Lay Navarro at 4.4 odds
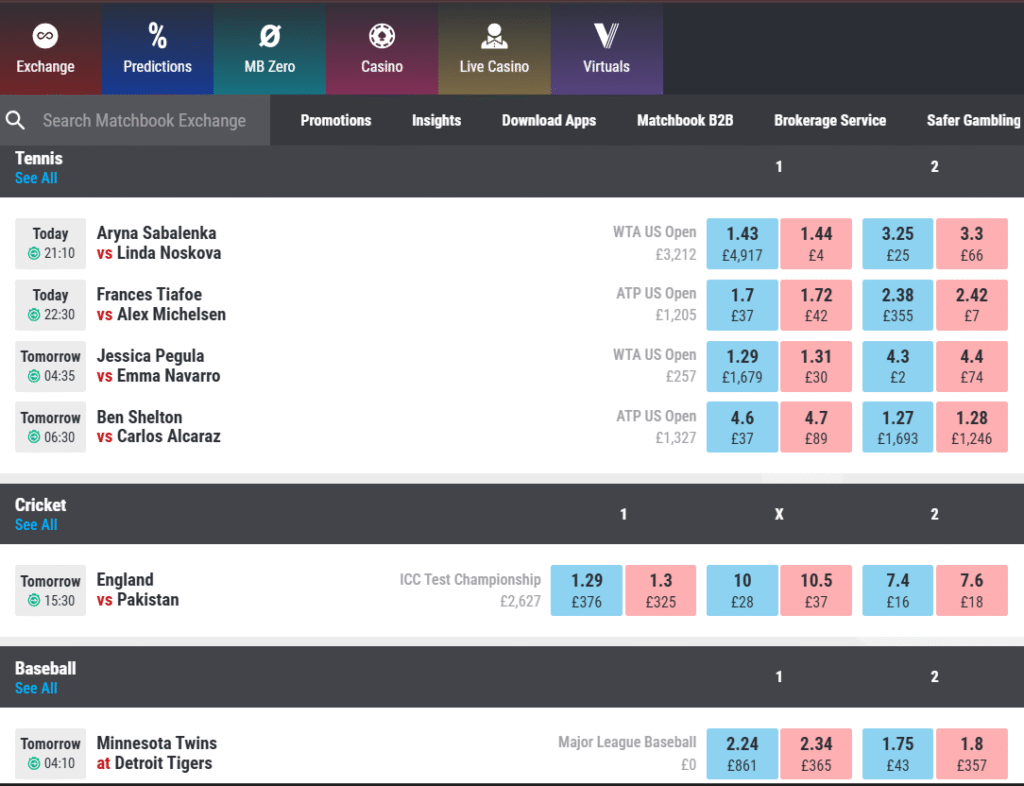The image size is (1024, 786). [x=971, y=366]
